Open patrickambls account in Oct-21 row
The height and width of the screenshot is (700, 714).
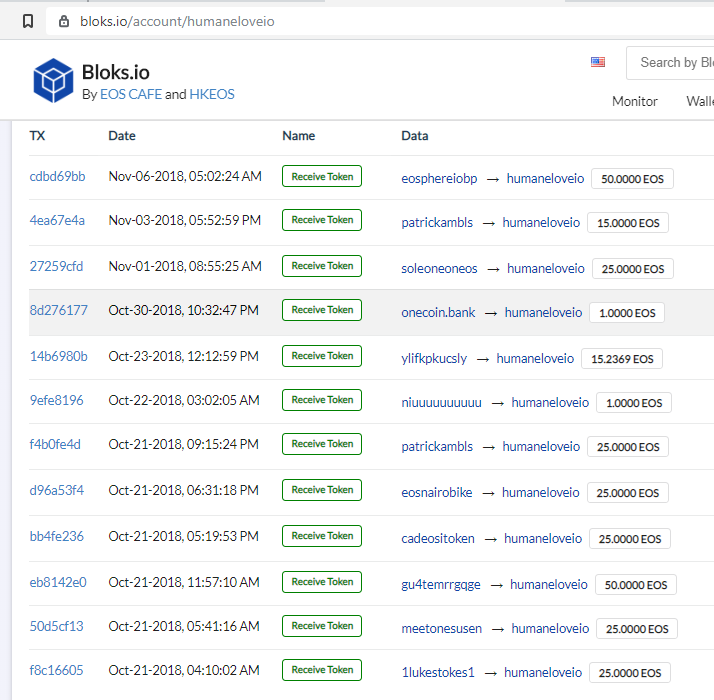(x=437, y=447)
